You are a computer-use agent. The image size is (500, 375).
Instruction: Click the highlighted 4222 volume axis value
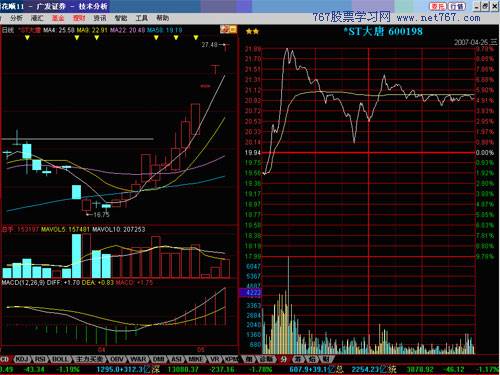251,293
